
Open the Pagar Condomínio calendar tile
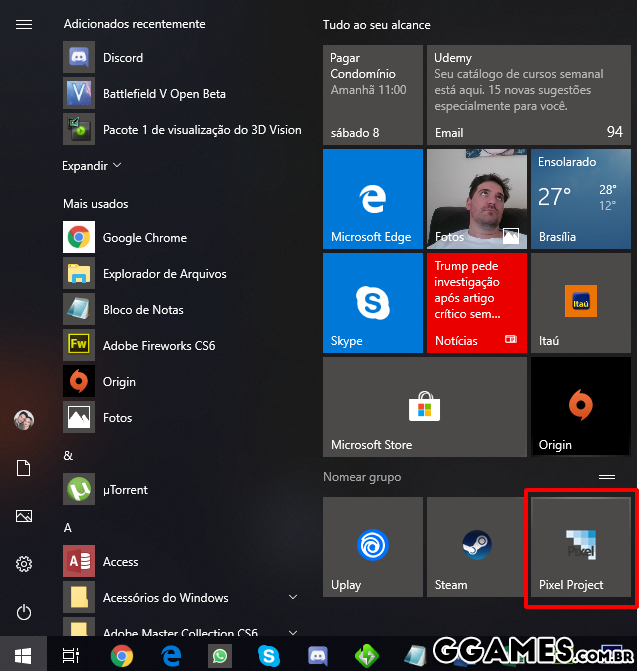[x=373, y=95]
